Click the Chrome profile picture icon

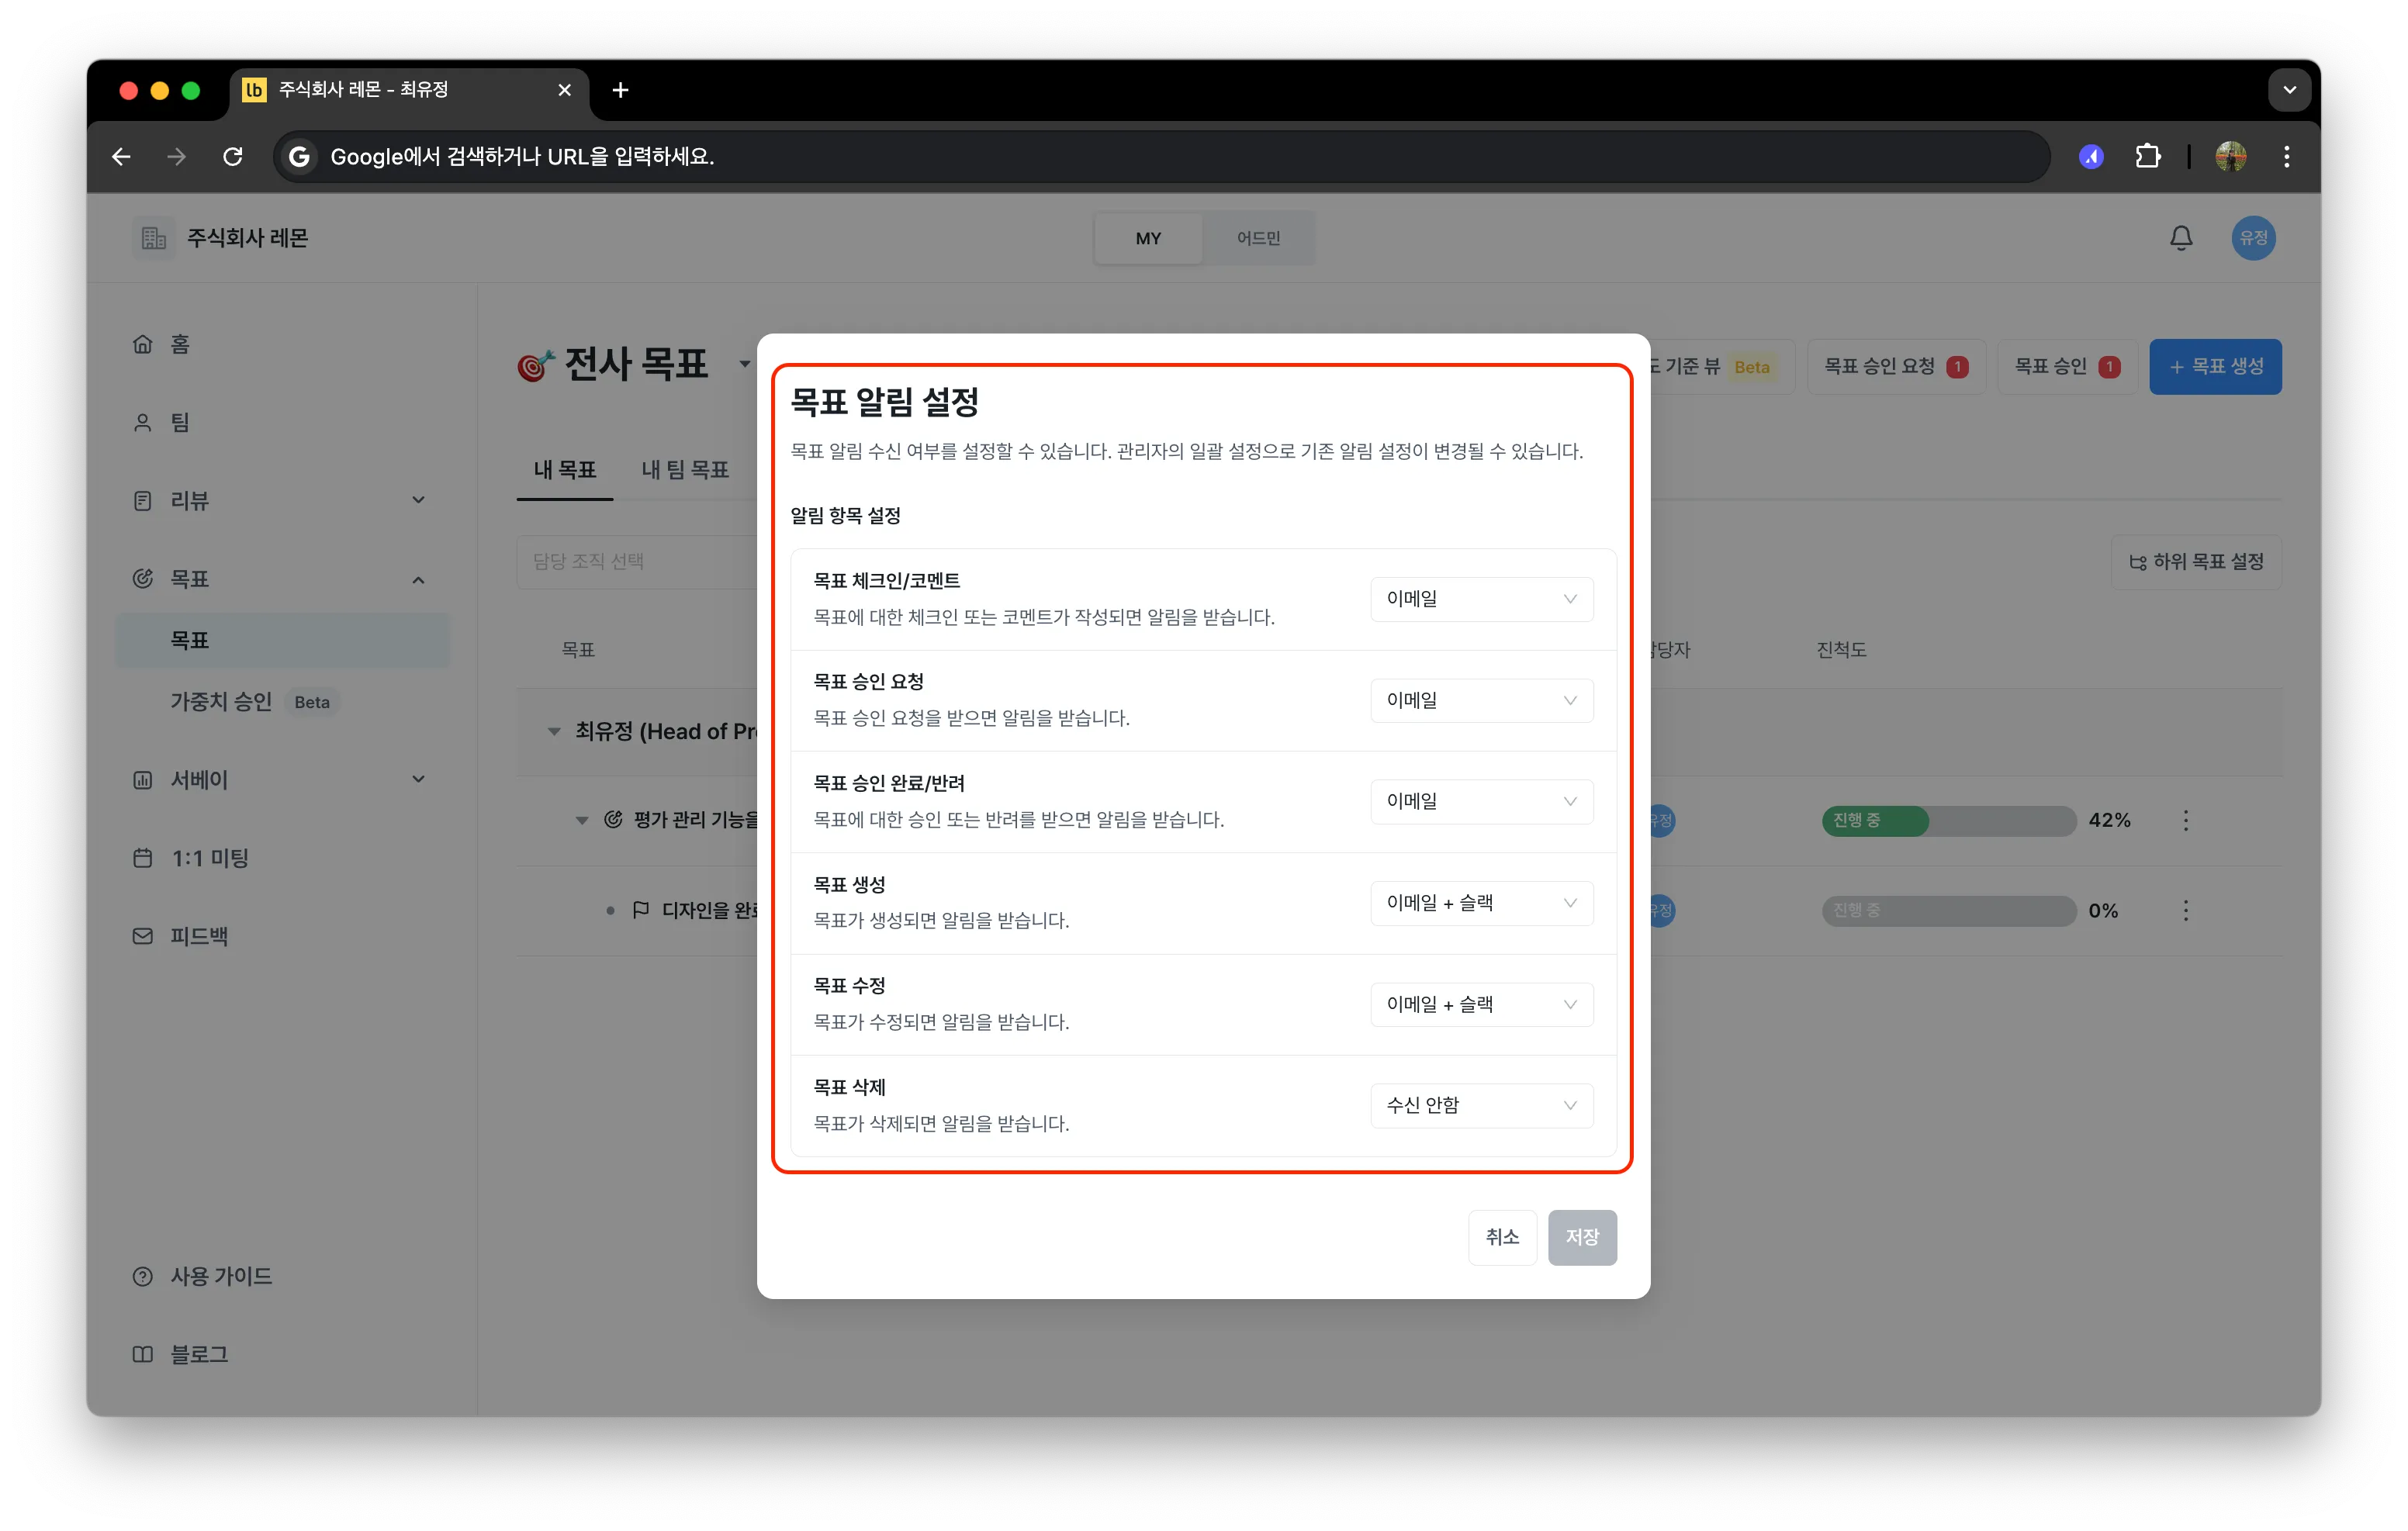point(2230,156)
